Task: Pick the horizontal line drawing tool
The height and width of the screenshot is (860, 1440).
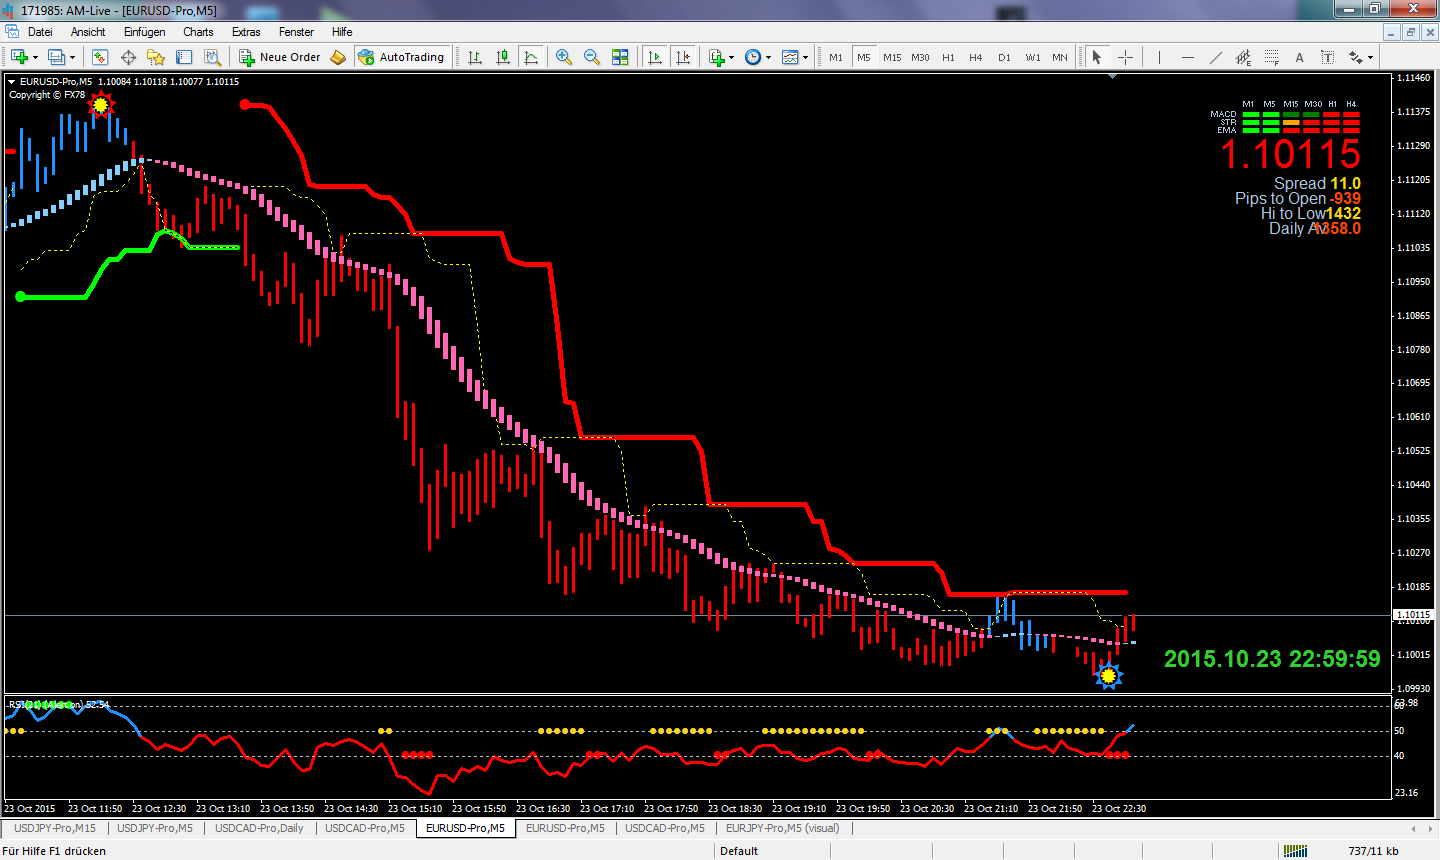Action: [1187, 57]
